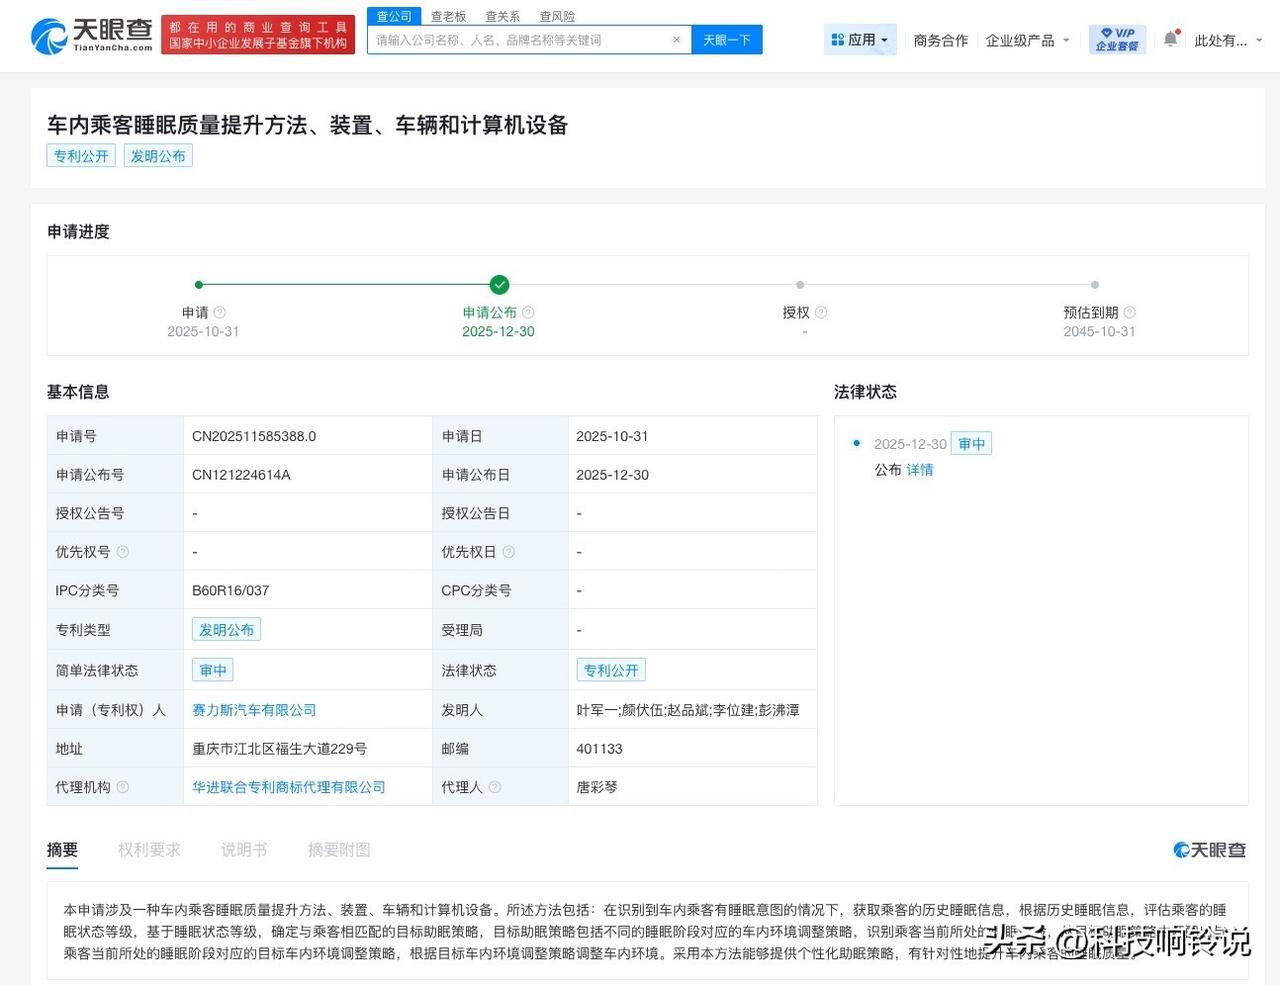This screenshot has height=985, width=1280.
Task: Click the help icon next to 预估到期
Action: (1129, 312)
